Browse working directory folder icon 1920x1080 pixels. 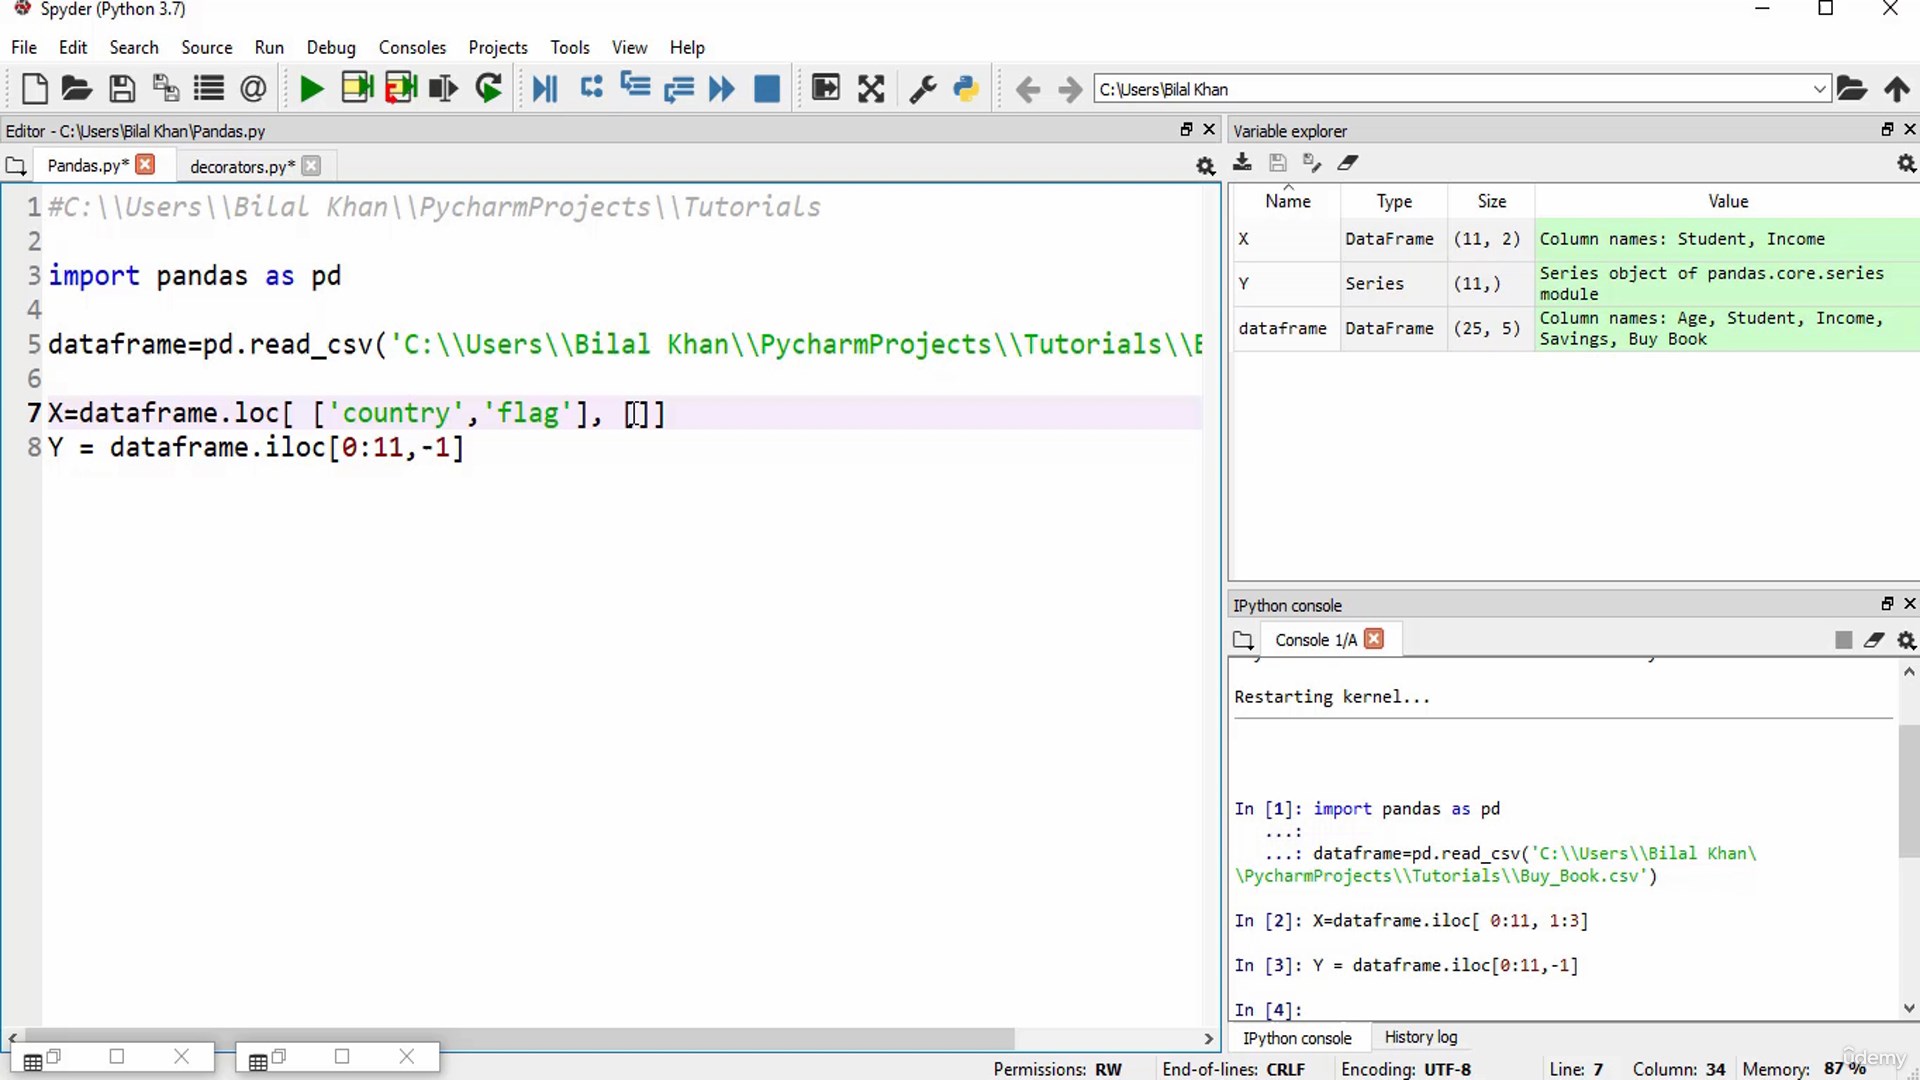(x=1852, y=89)
